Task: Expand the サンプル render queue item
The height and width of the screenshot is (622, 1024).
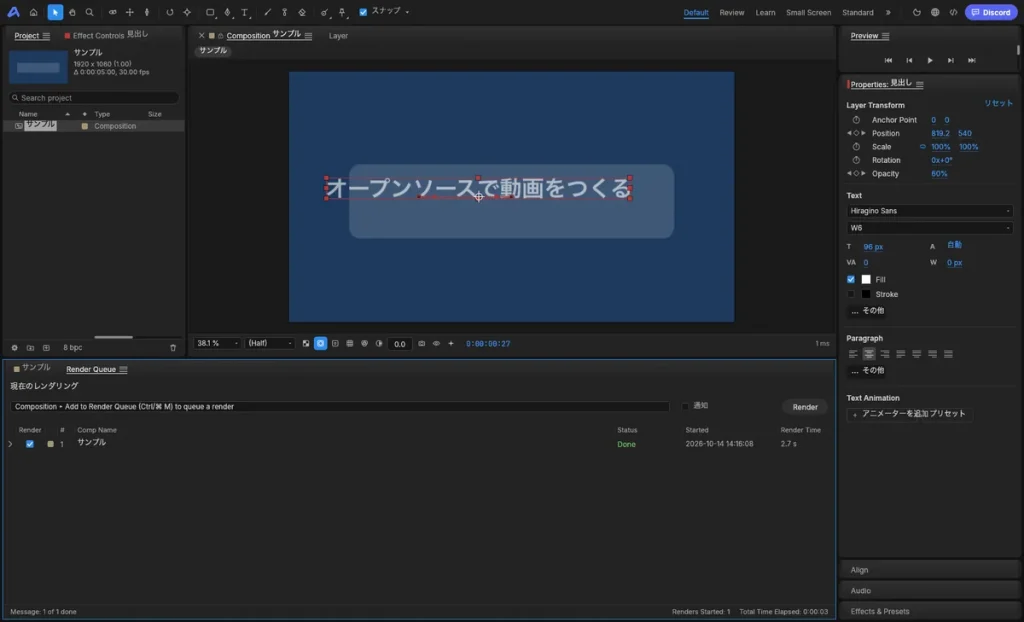Action: (10, 444)
